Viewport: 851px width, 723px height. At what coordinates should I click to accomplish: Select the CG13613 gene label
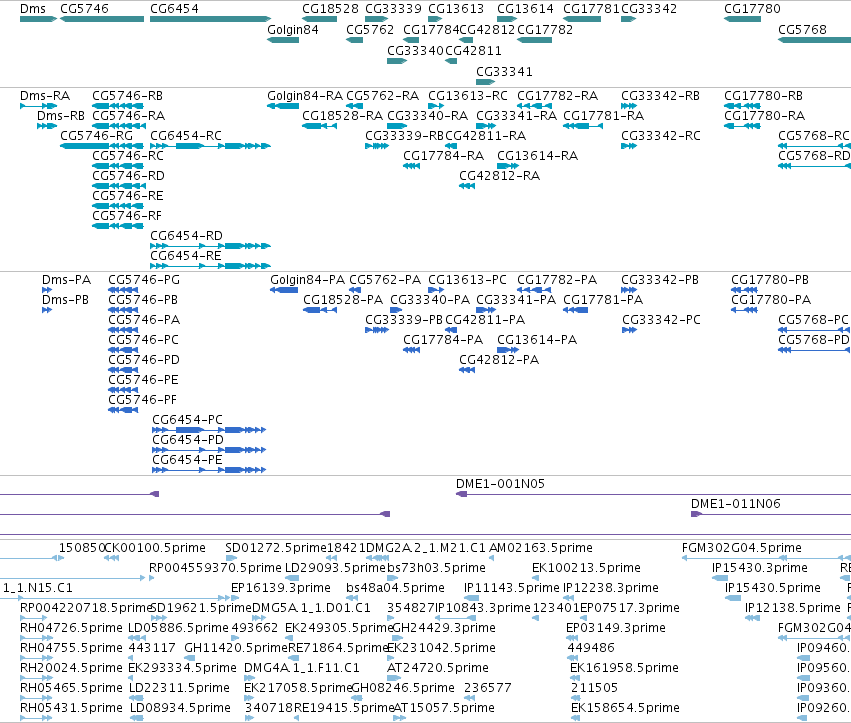click(x=456, y=9)
